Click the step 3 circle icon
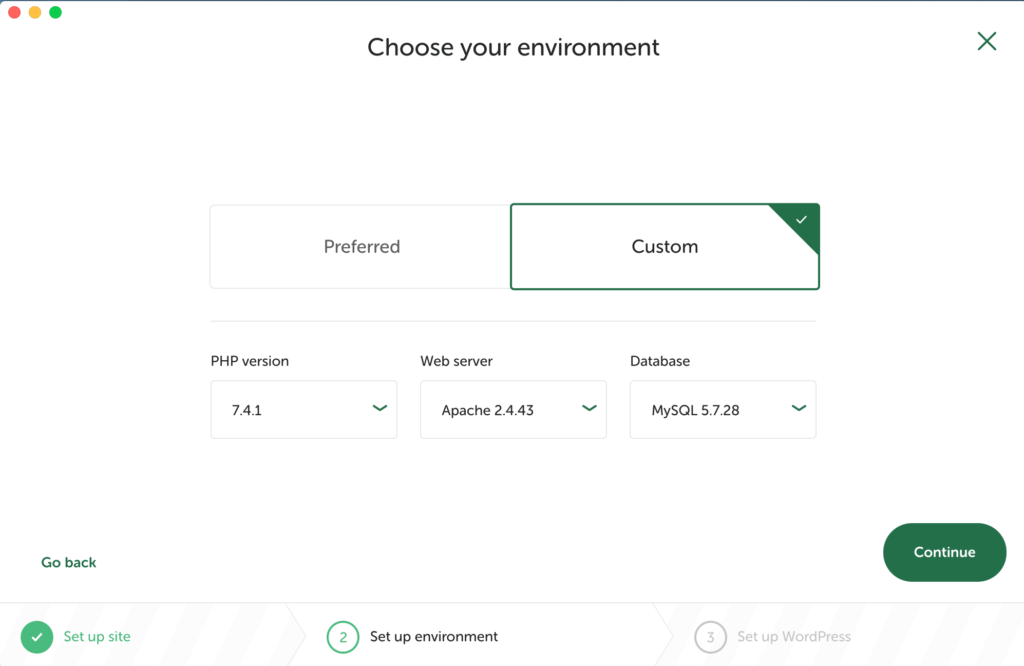 pos(711,637)
